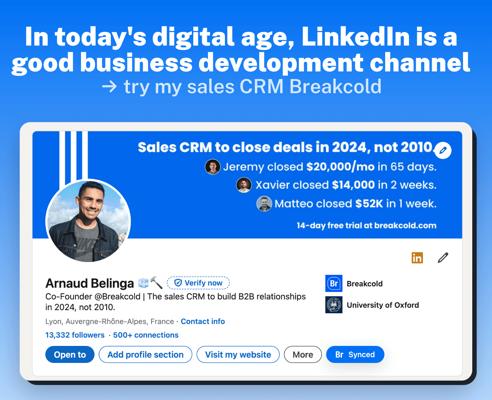492x400 pixels.
Task: Click Jeremy's small avatar in the banner
Action: 213,167
